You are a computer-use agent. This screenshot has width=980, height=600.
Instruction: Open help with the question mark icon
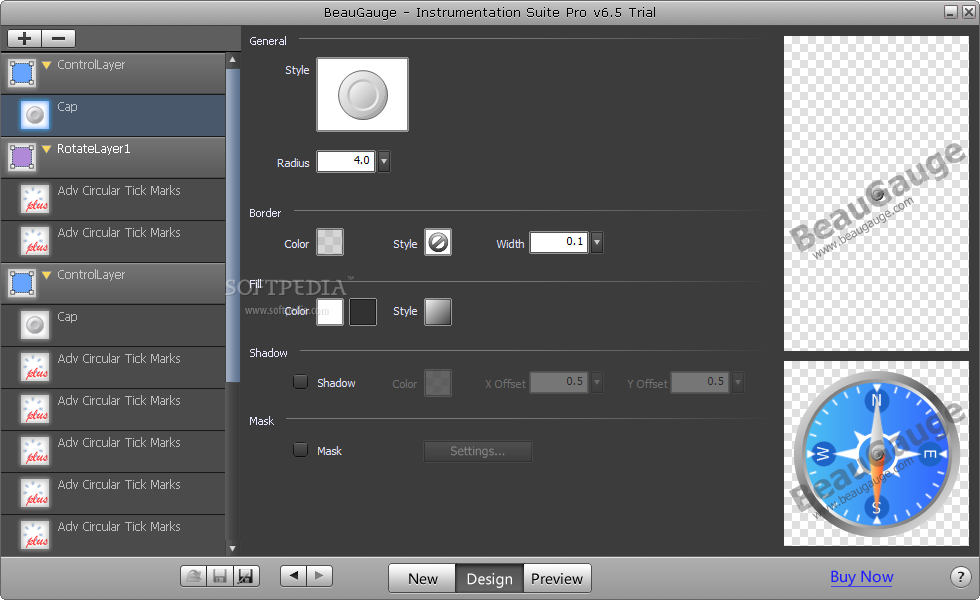(x=961, y=577)
